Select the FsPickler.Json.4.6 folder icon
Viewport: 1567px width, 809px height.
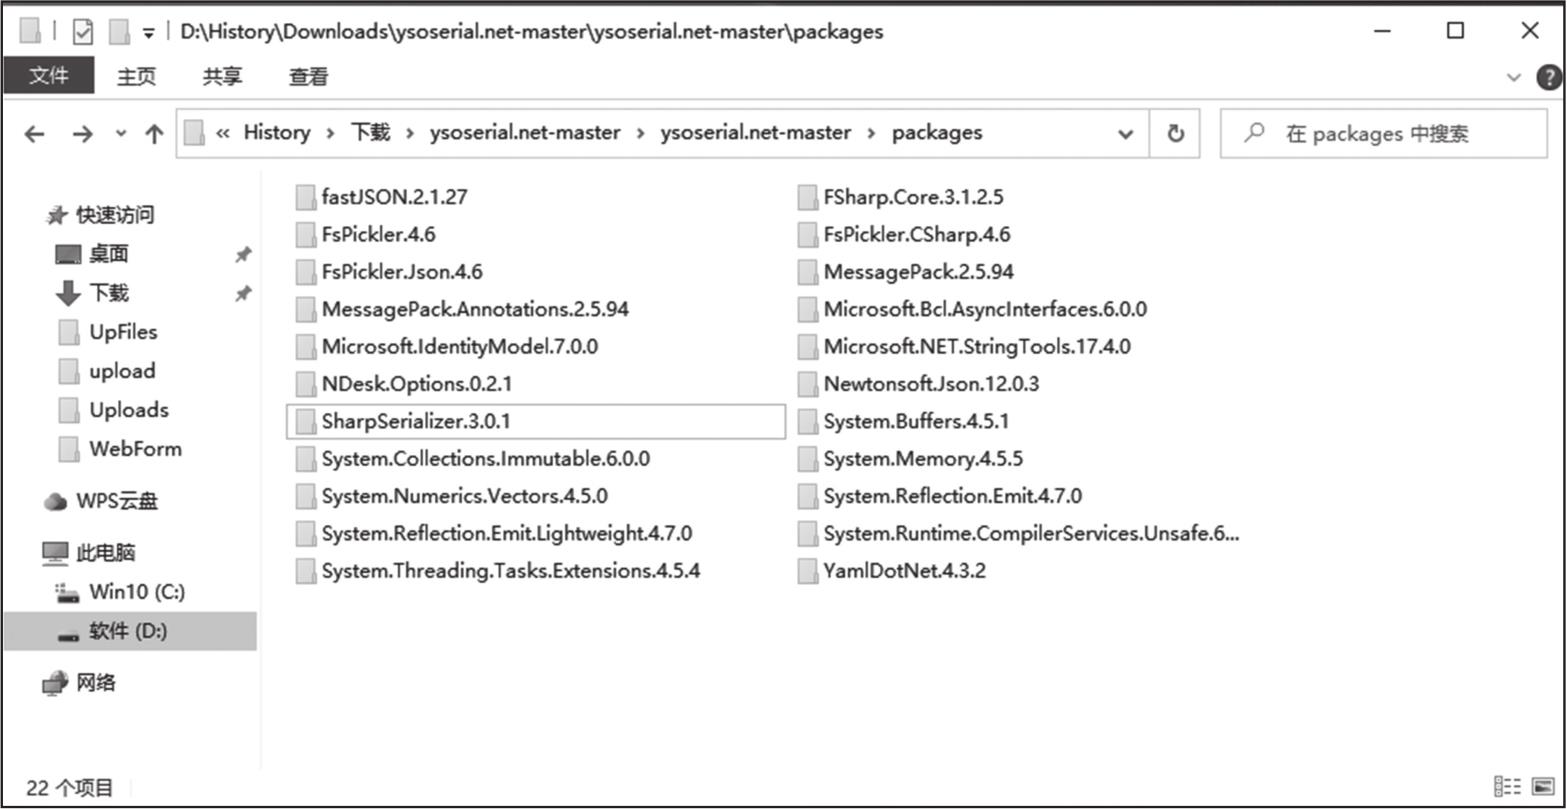pos(305,272)
